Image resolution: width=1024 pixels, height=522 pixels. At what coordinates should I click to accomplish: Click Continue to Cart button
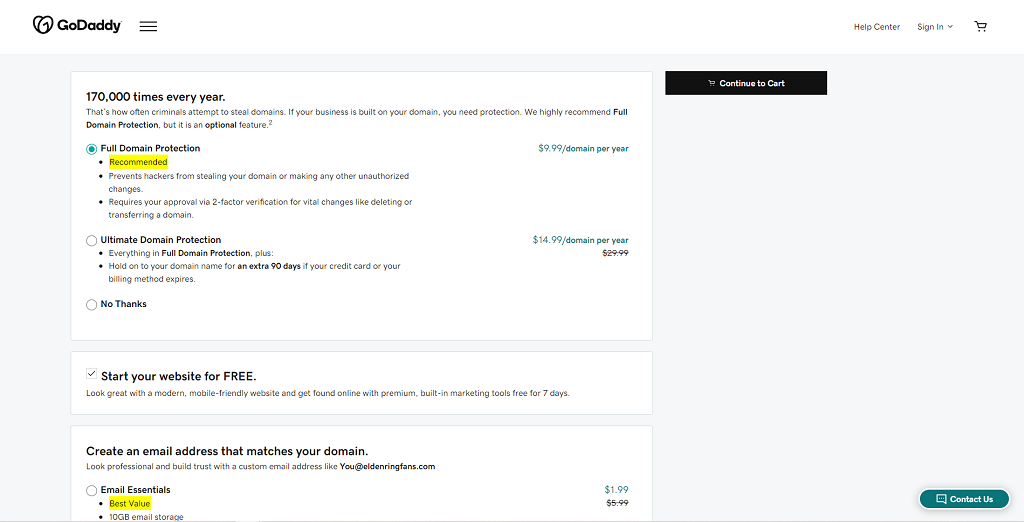(746, 83)
